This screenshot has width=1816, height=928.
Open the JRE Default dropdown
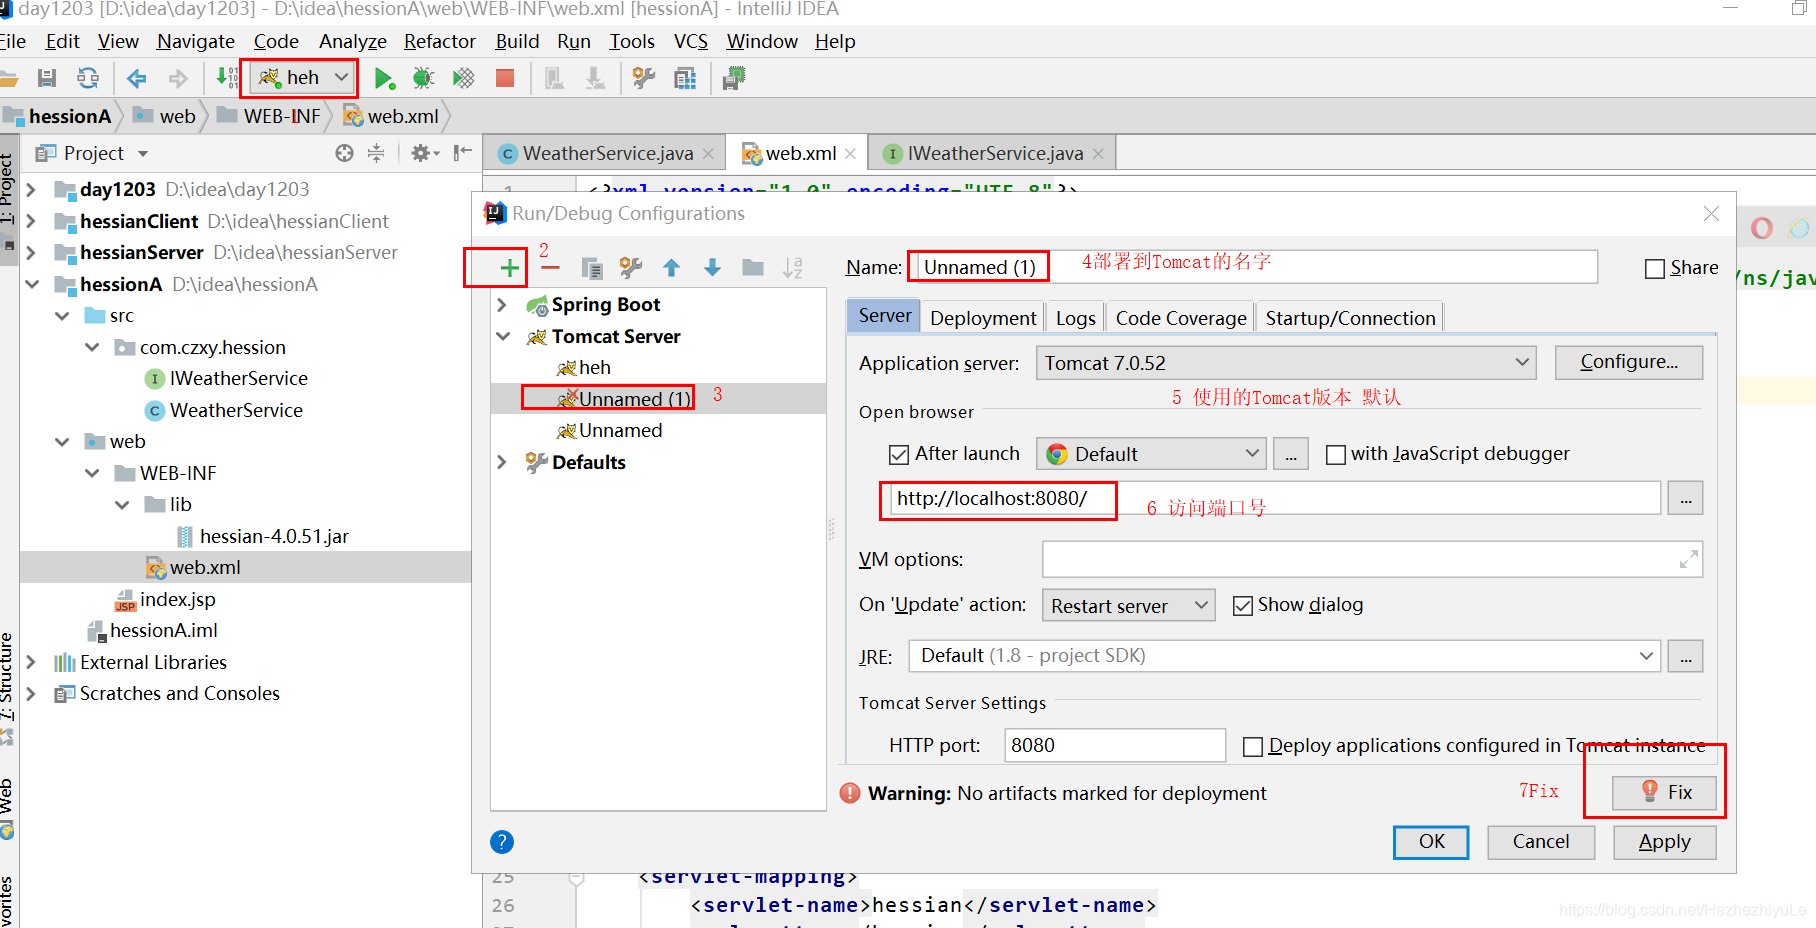(1285, 656)
